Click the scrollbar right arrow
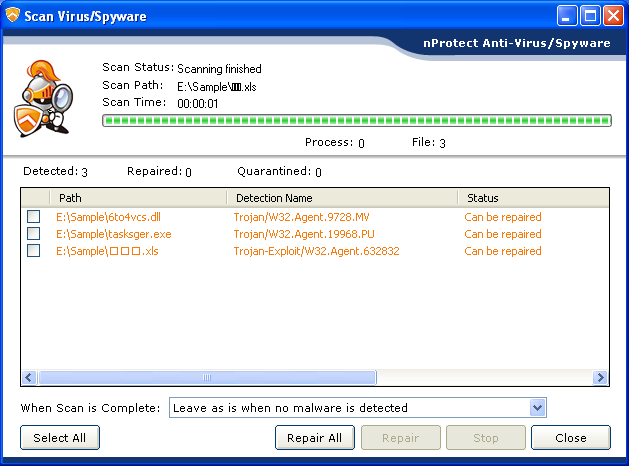The width and height of the screenshot is (629, 466). (601, 377)
